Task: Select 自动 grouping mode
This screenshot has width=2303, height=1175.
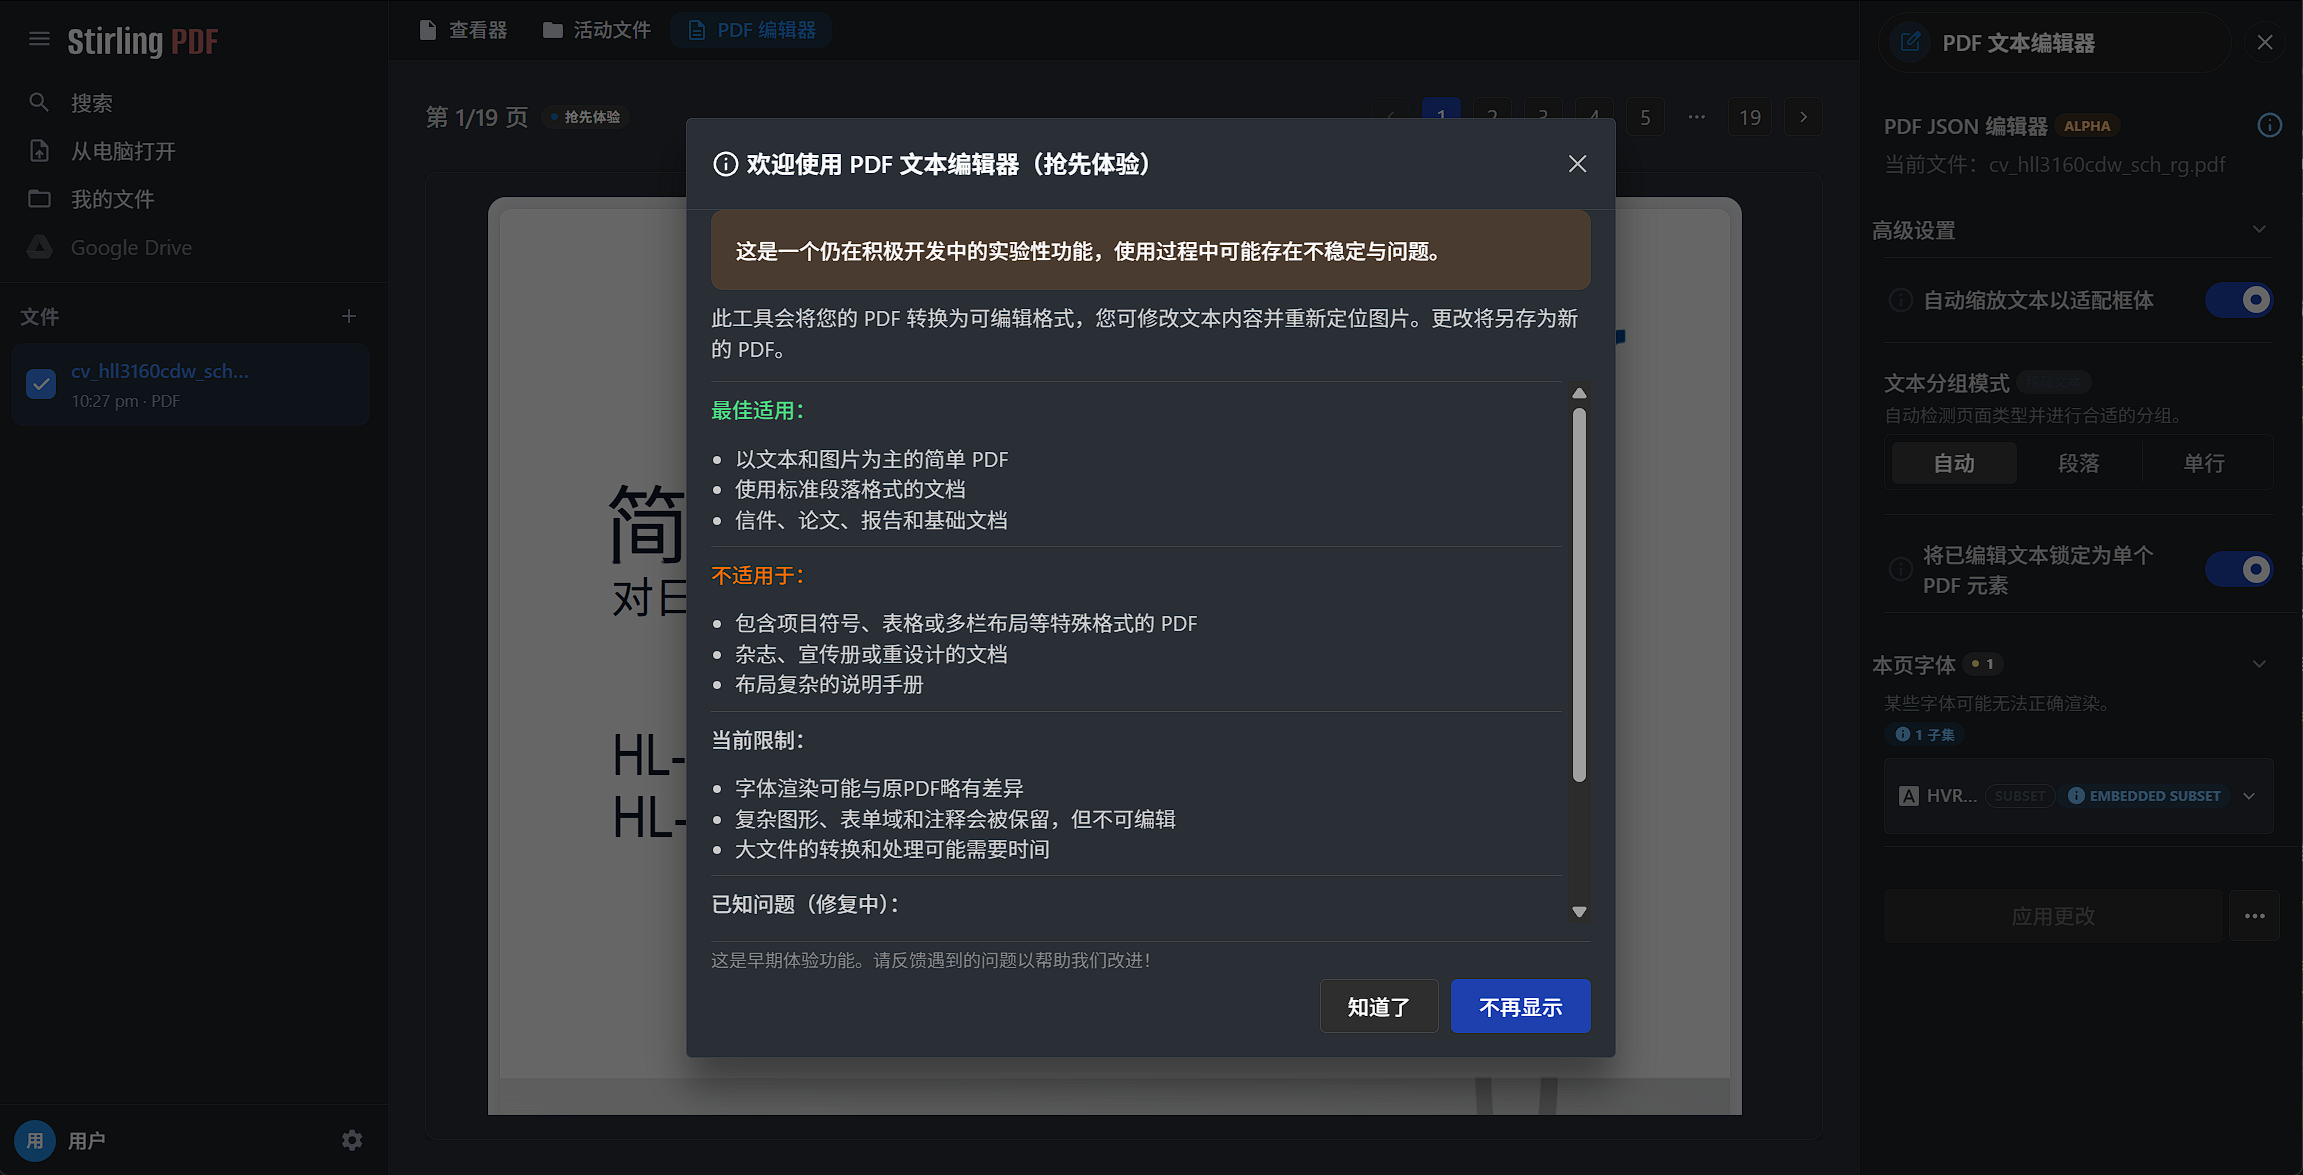Action: tap(1954, 463)
